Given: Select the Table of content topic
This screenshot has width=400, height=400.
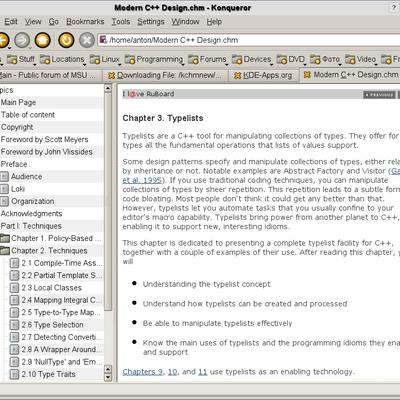Looking at the screenshot, I should click(x=28, y=115).
